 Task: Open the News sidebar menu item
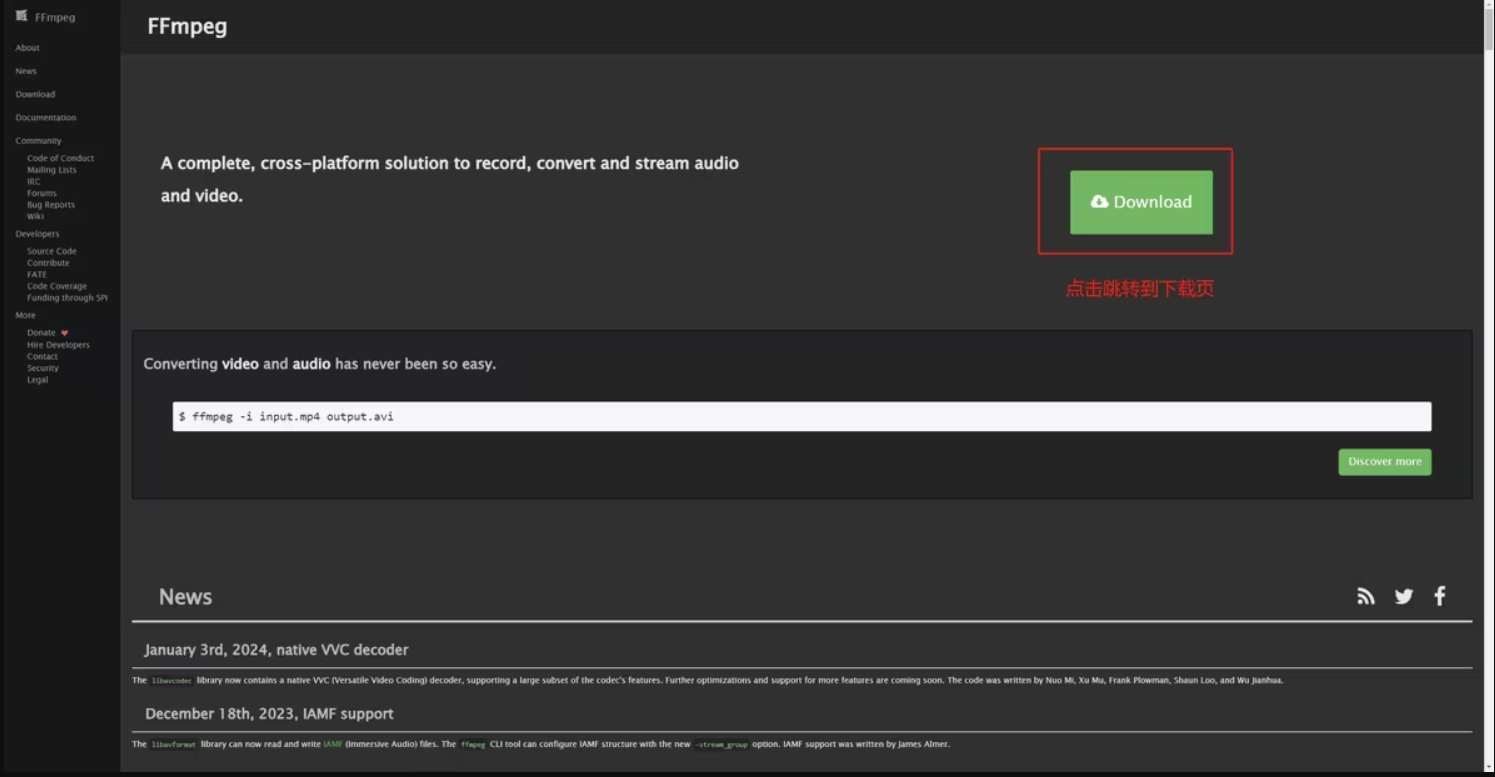point(26,71)
